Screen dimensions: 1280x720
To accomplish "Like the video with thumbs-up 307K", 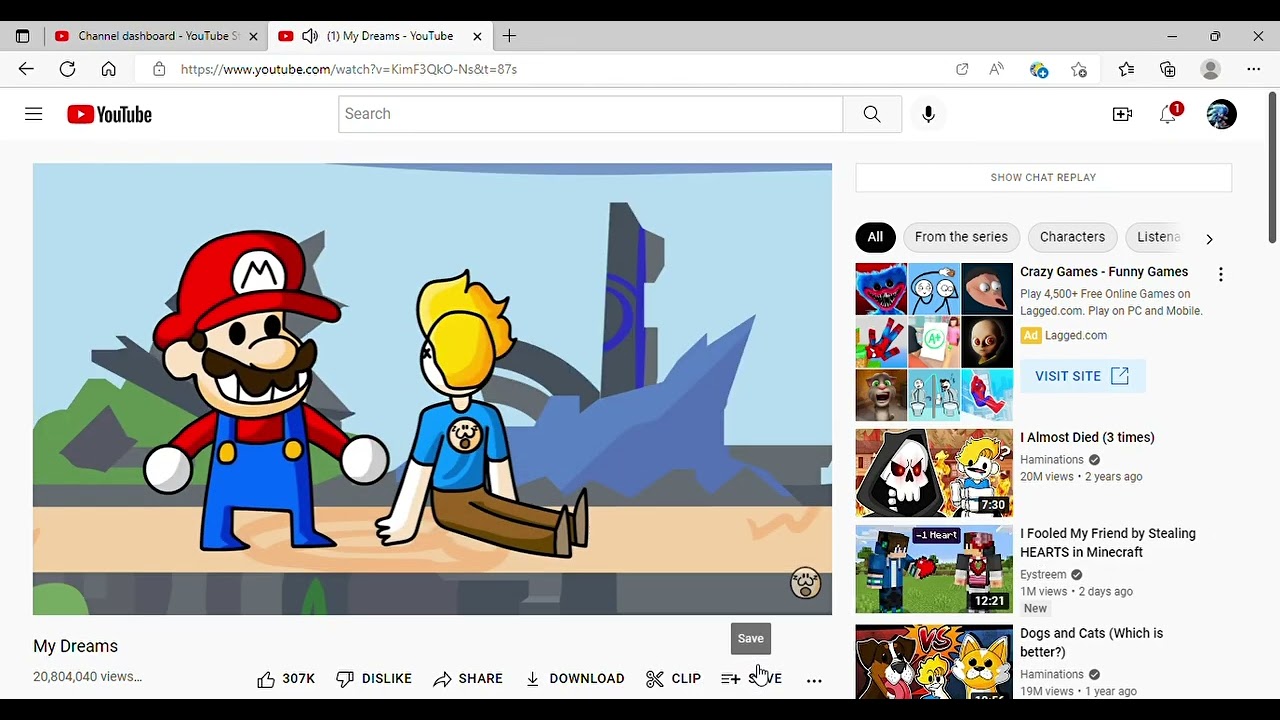I will (x=285, y=679).
